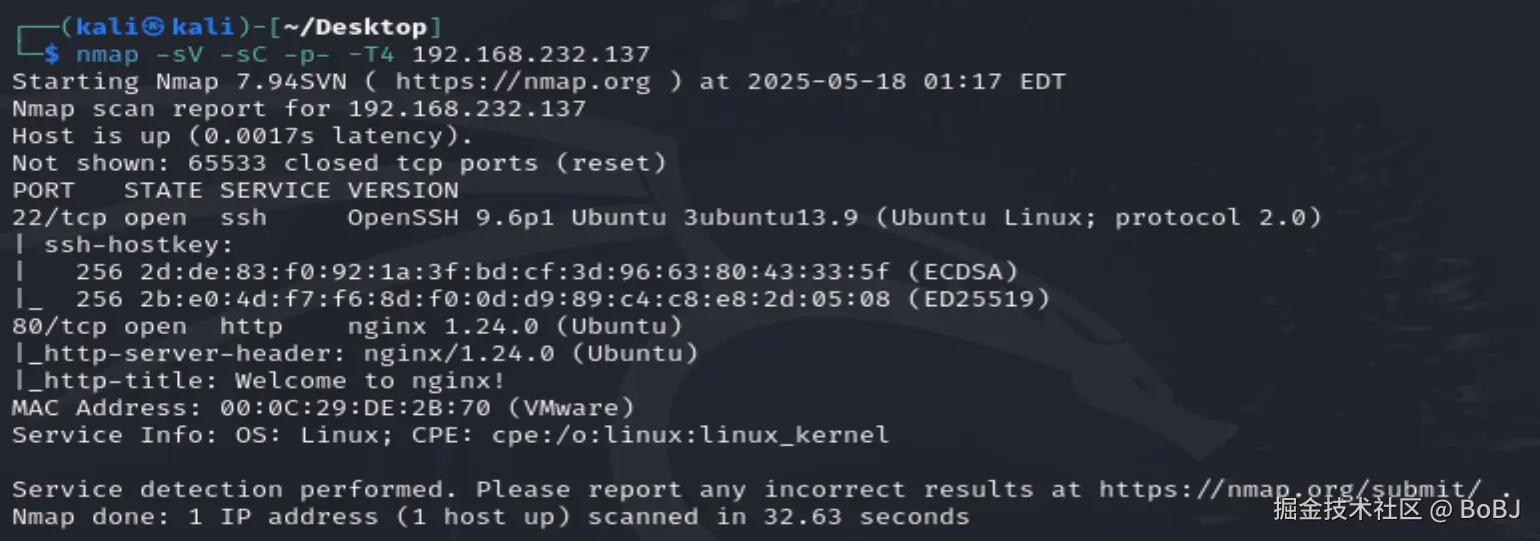Image resolution: width=1540 pixels, height=541 pixels.
Task: Click the BoBJ watermark text
Action: 1490,509
